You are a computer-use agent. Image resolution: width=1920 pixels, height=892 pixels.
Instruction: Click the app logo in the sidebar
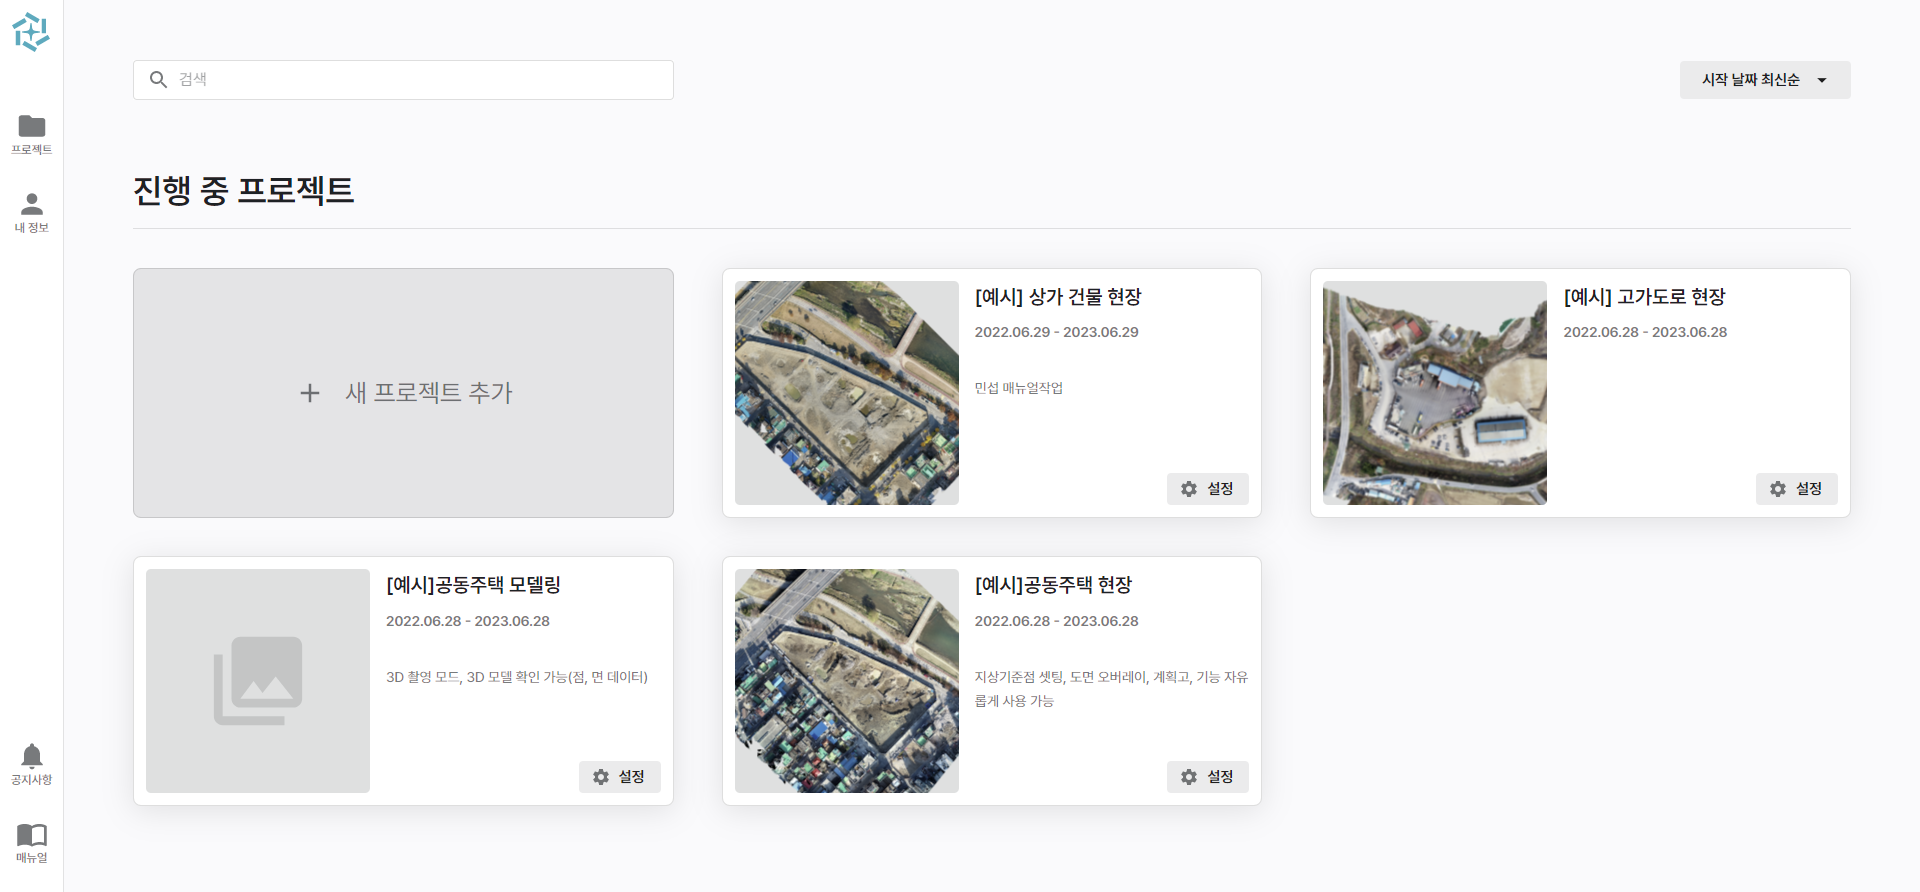tap(31, 32)
